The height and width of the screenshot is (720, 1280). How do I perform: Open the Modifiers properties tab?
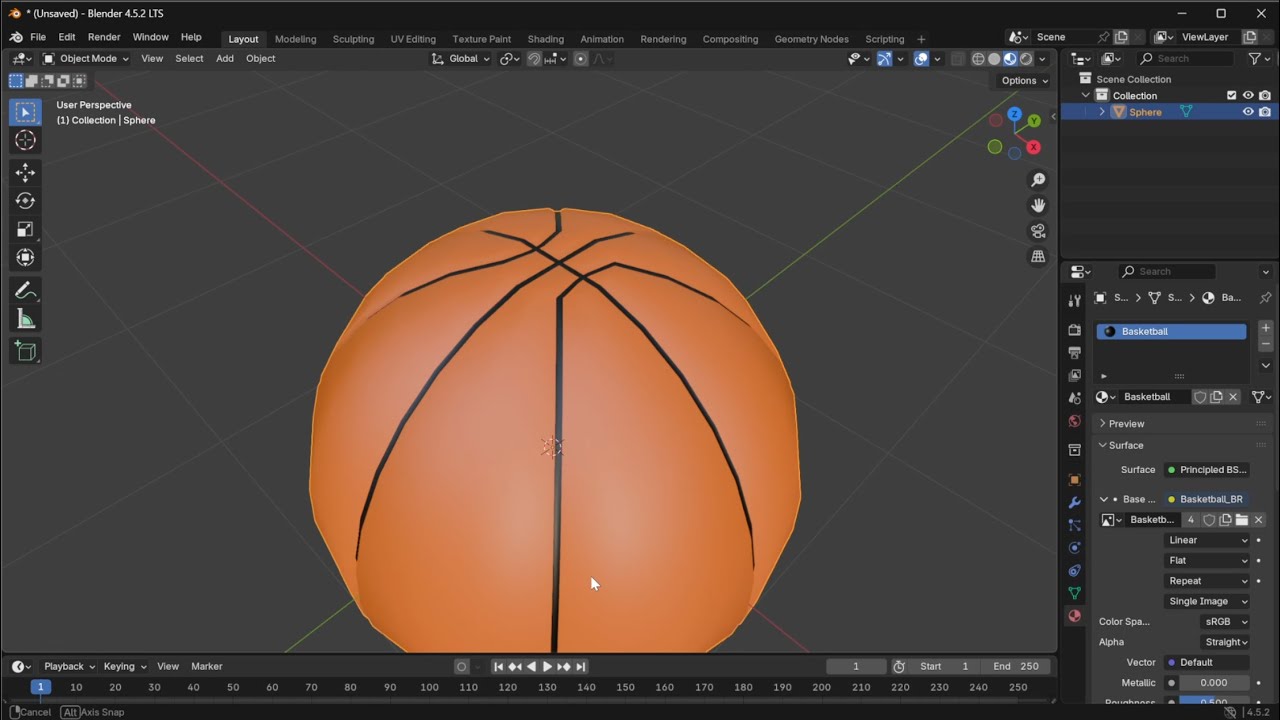pyautogui.click(x=1075, y=502)
